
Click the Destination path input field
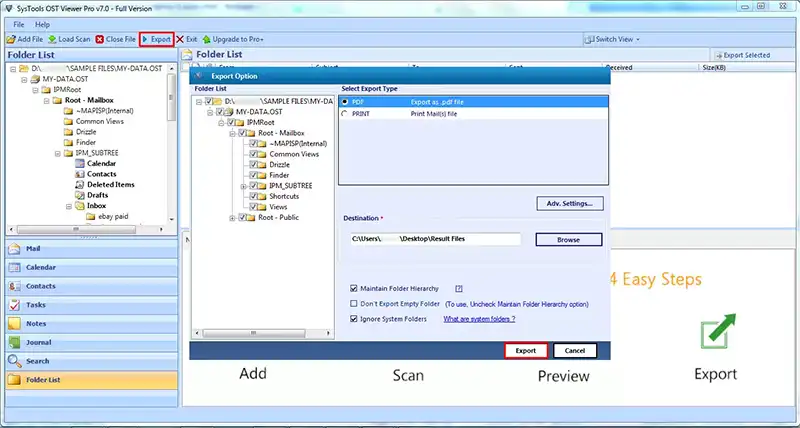pyautogui.click(x=435, y=239)
